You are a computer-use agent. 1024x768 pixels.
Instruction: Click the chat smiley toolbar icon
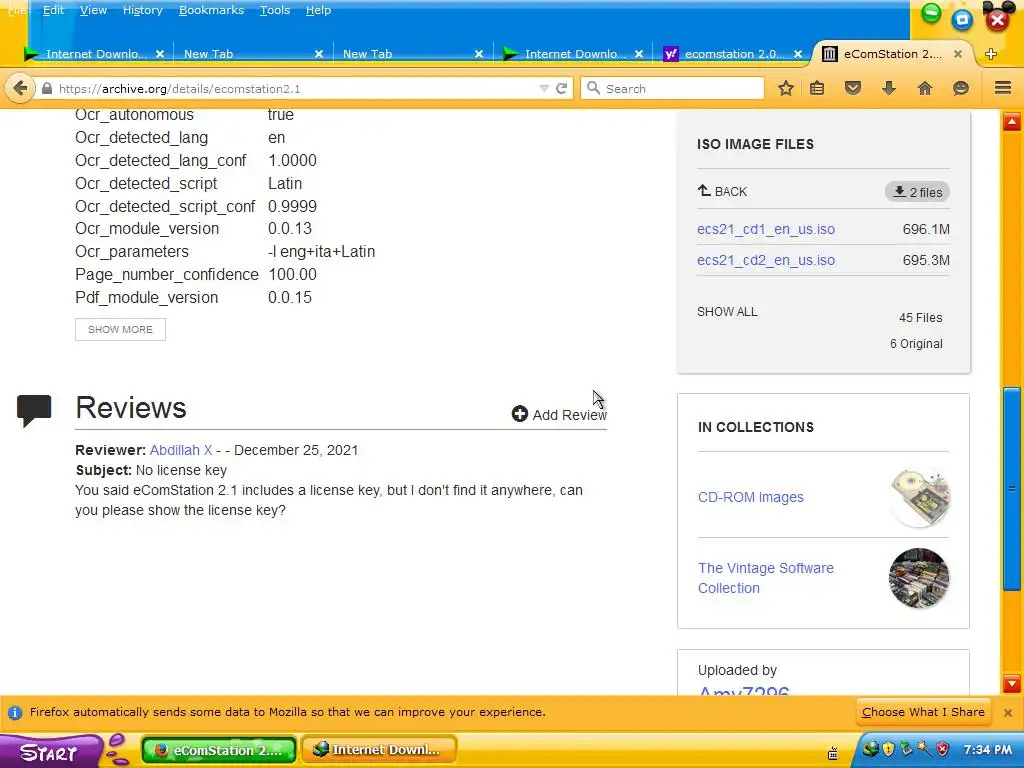[x=961, y=88]
